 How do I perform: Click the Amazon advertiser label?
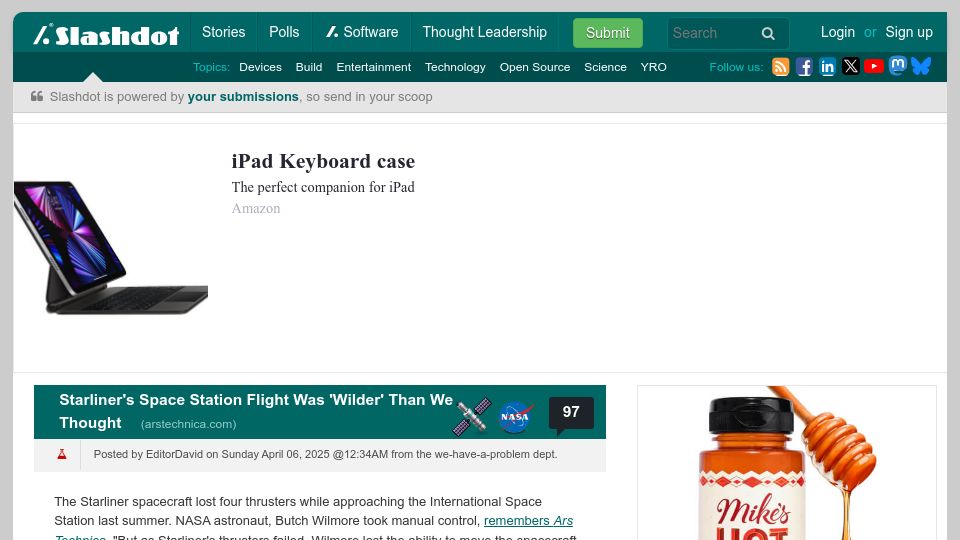[x=256, y=208]
